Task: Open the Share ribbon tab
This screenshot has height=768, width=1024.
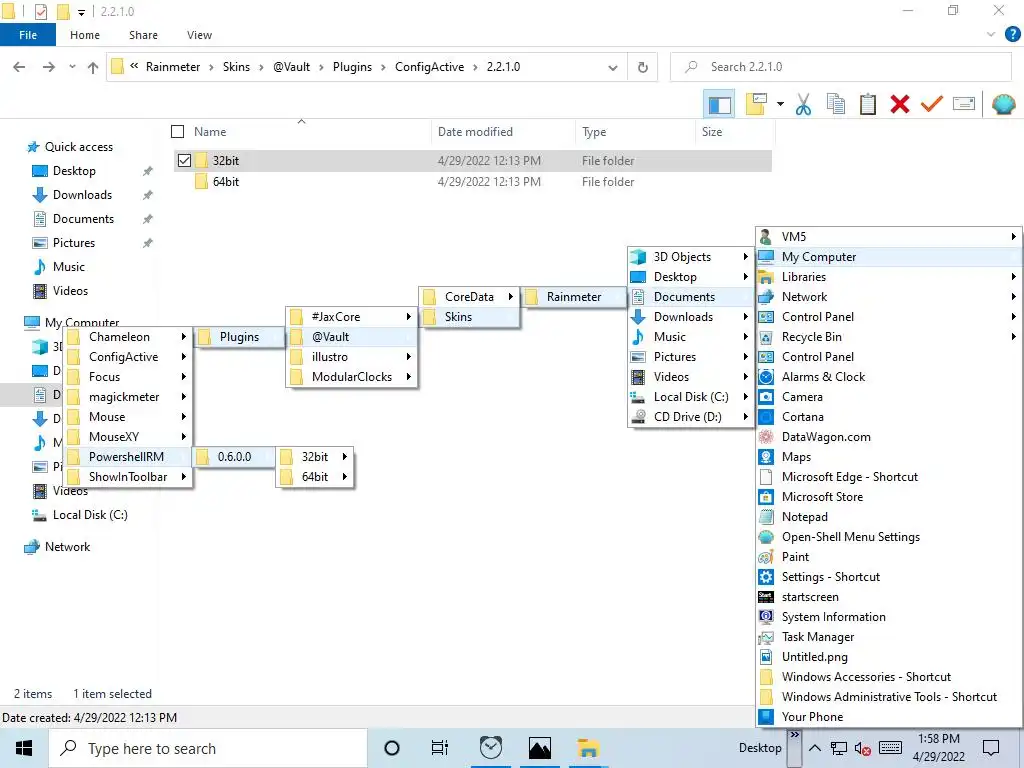Action: click(x=143, y=35)
